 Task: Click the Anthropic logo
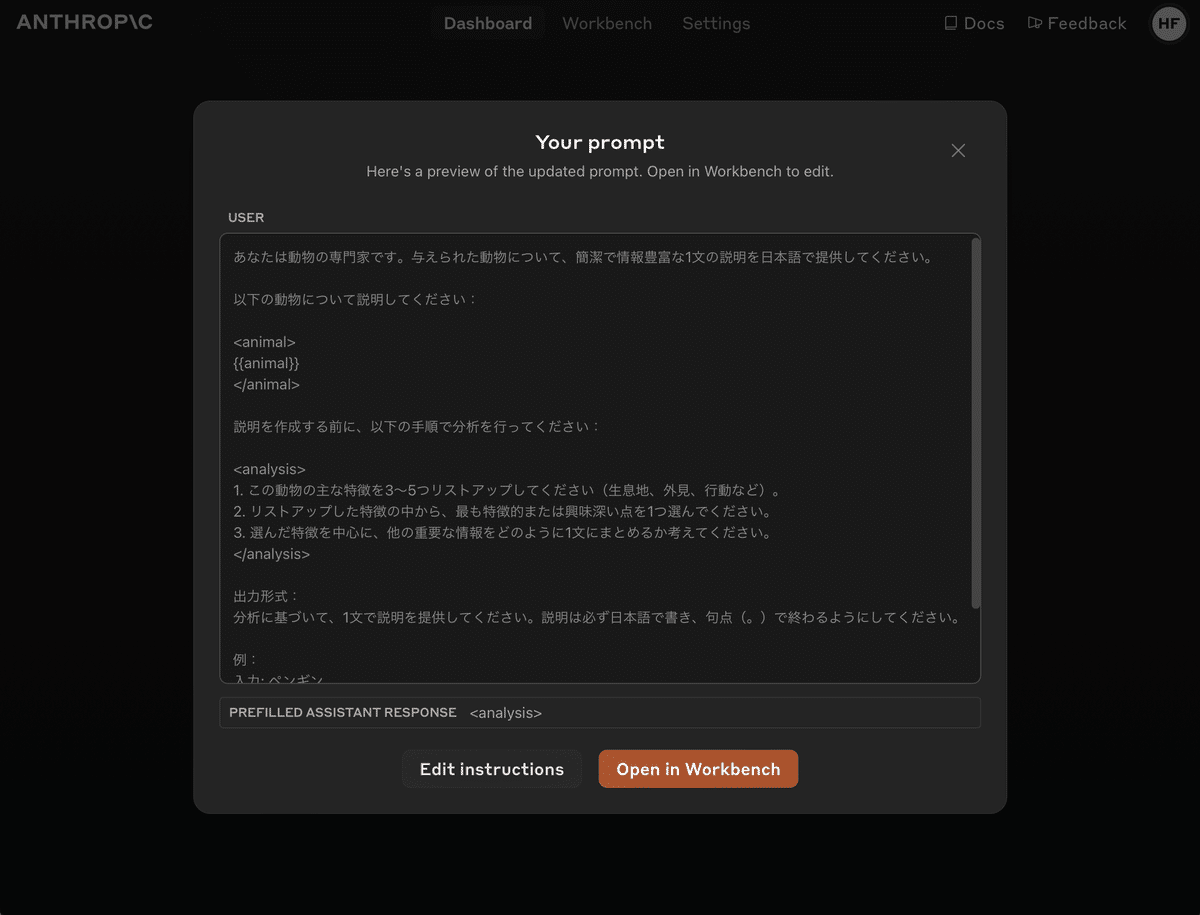point(84,22)
